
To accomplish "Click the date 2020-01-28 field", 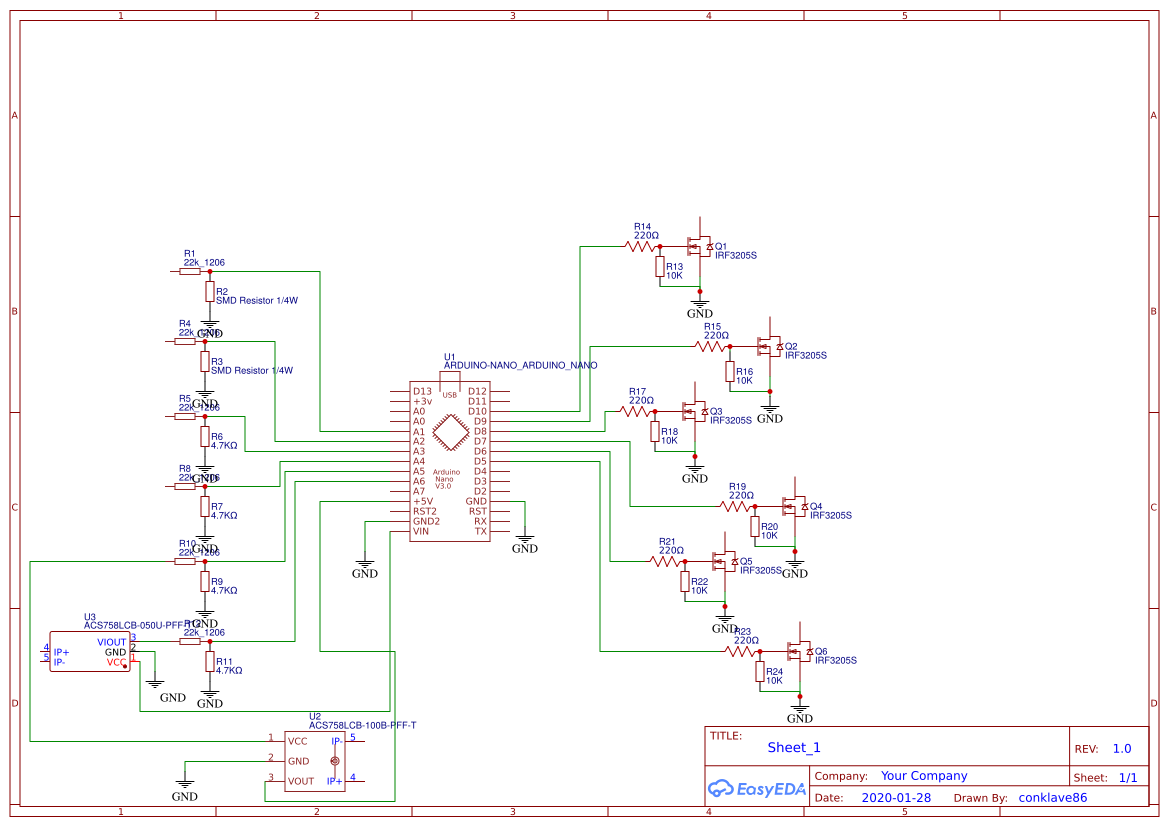I will (899, 797).
